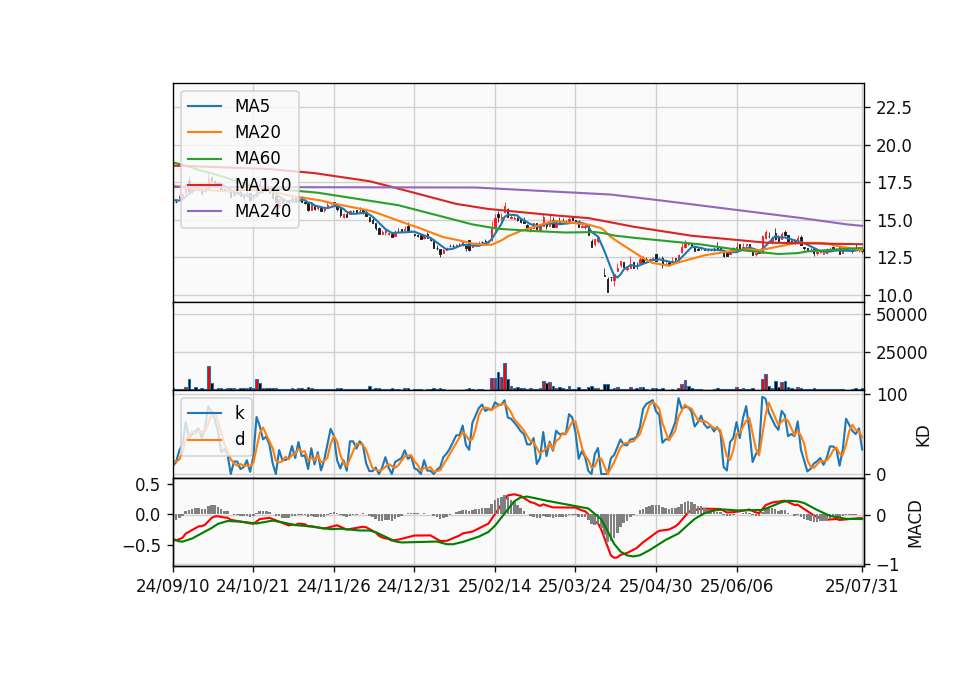This screenshot has height=690, width=960.
Task: Click the blue MA5 legend line sample
Action: point(204,107)
